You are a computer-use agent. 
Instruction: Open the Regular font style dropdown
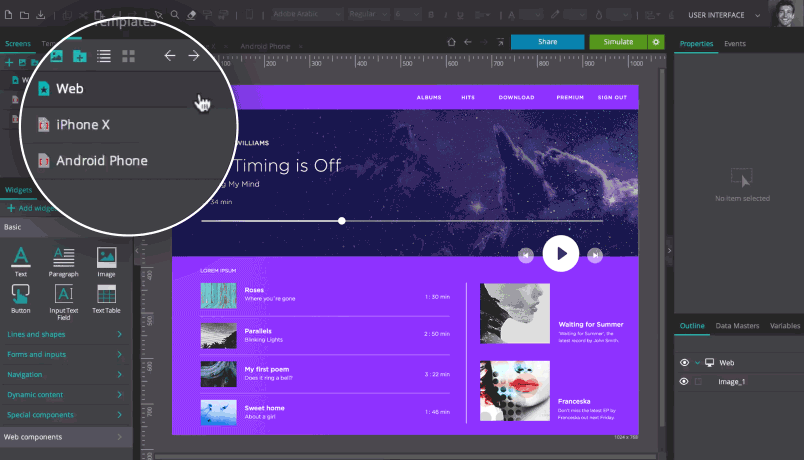(368, 14)
